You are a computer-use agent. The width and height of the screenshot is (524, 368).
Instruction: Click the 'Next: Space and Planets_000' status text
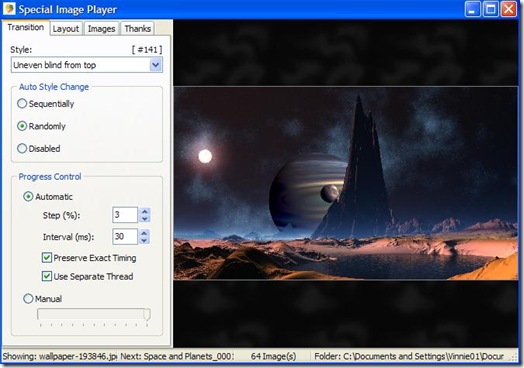point(177,356)
